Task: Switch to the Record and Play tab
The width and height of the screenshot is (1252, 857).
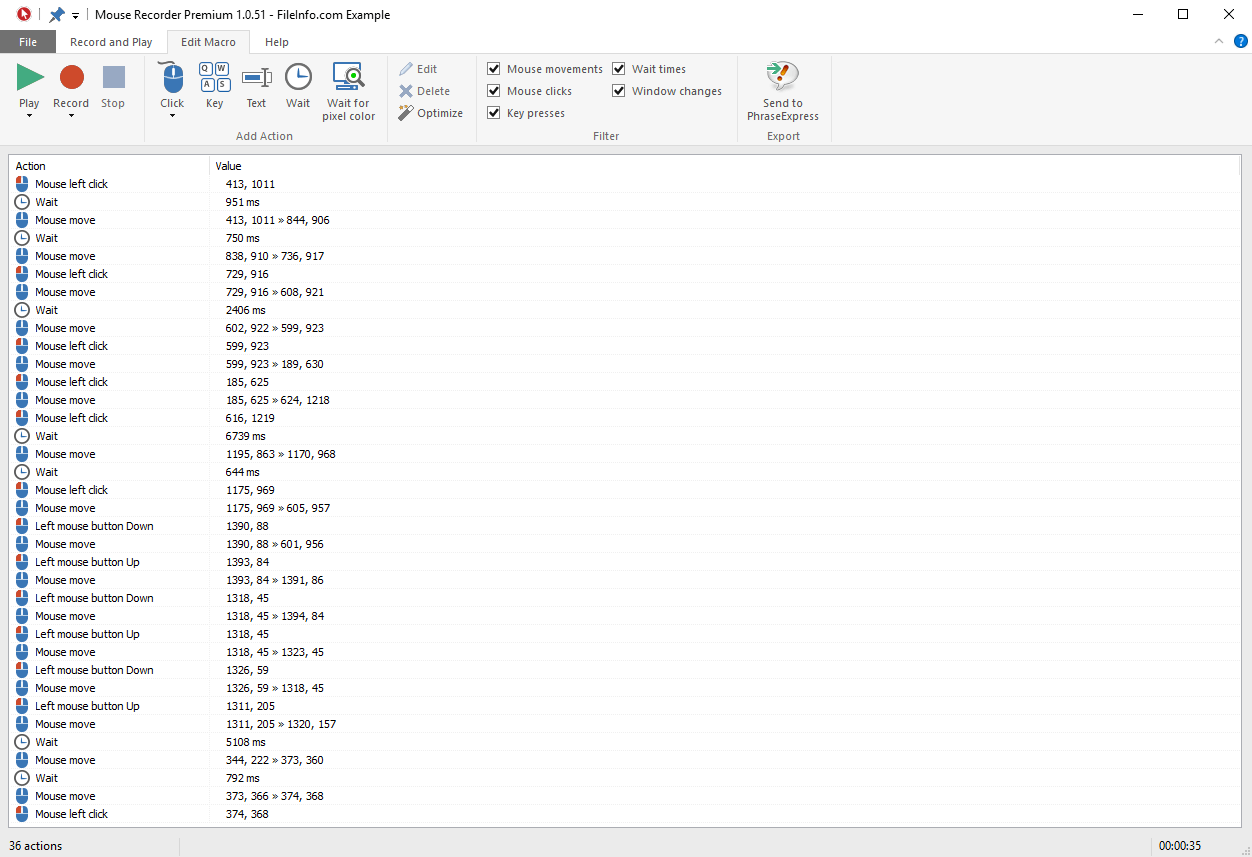Action: (x=111, y=42)
